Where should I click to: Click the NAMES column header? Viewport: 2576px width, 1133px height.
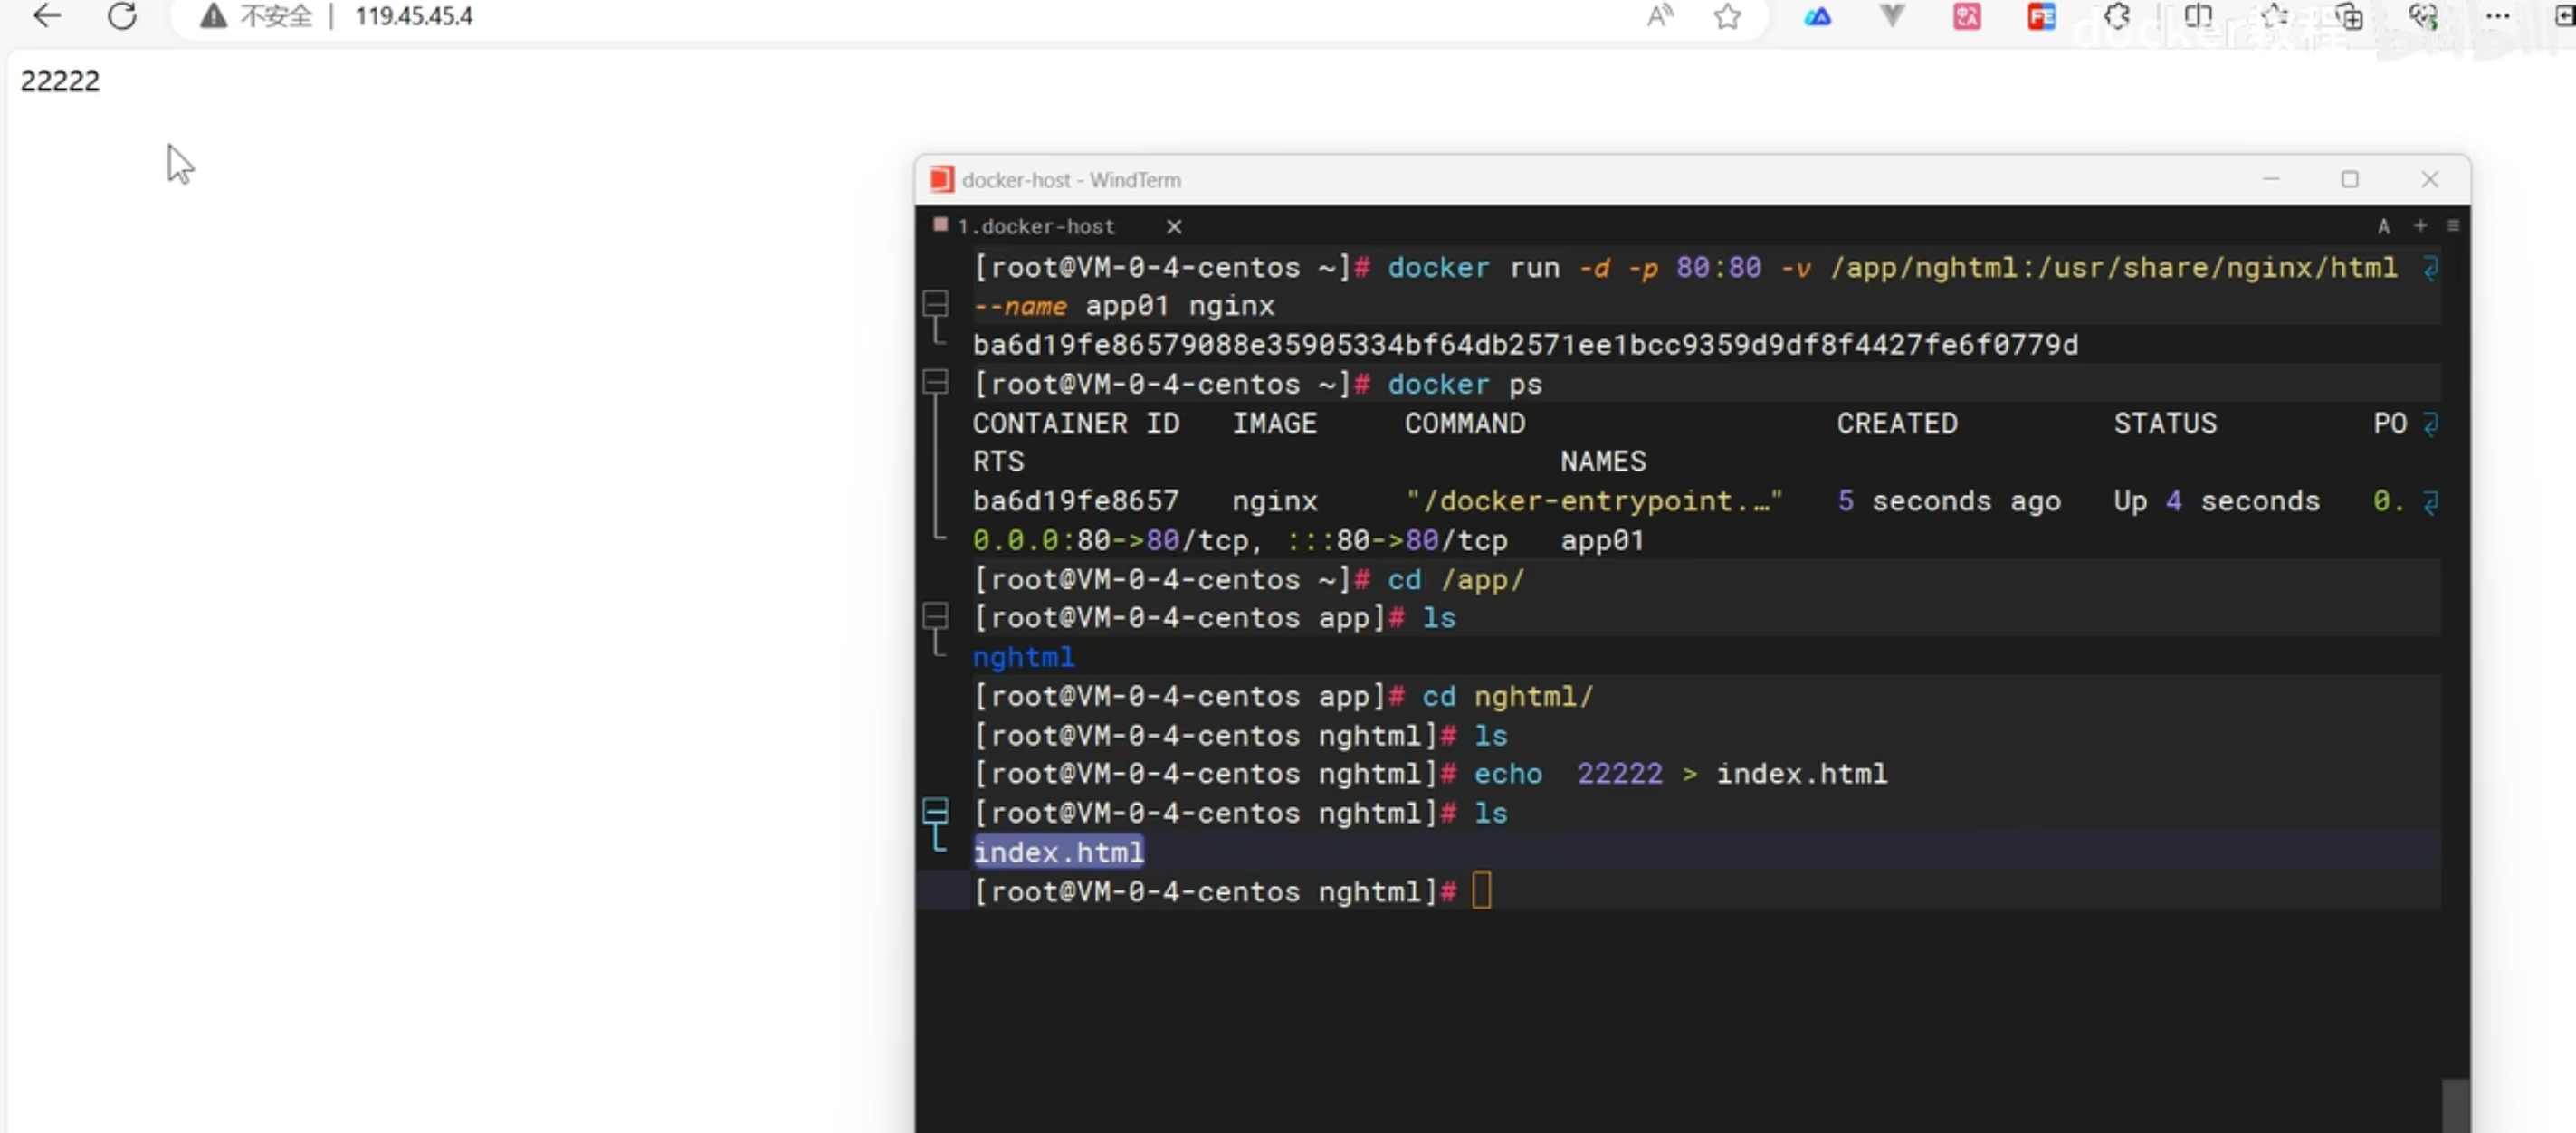[x=1603, y=462]
